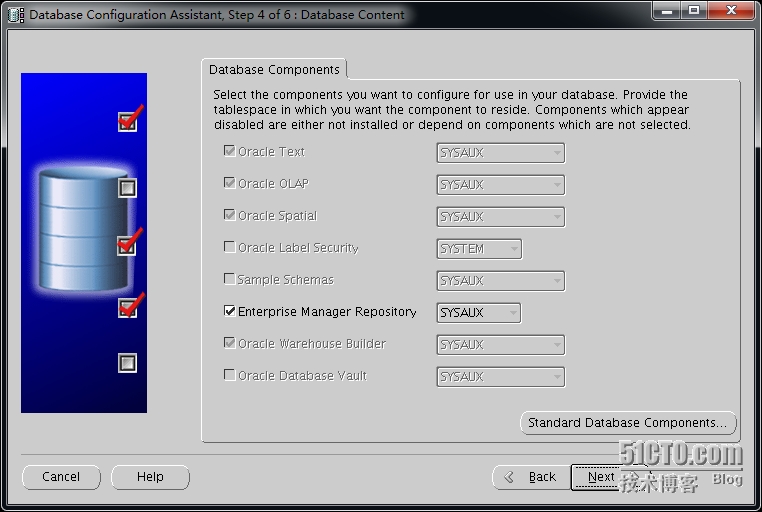Open the Help button
The height and width of the screenshot is (512, 762).
pyautogui.click(x=150, y=477)
